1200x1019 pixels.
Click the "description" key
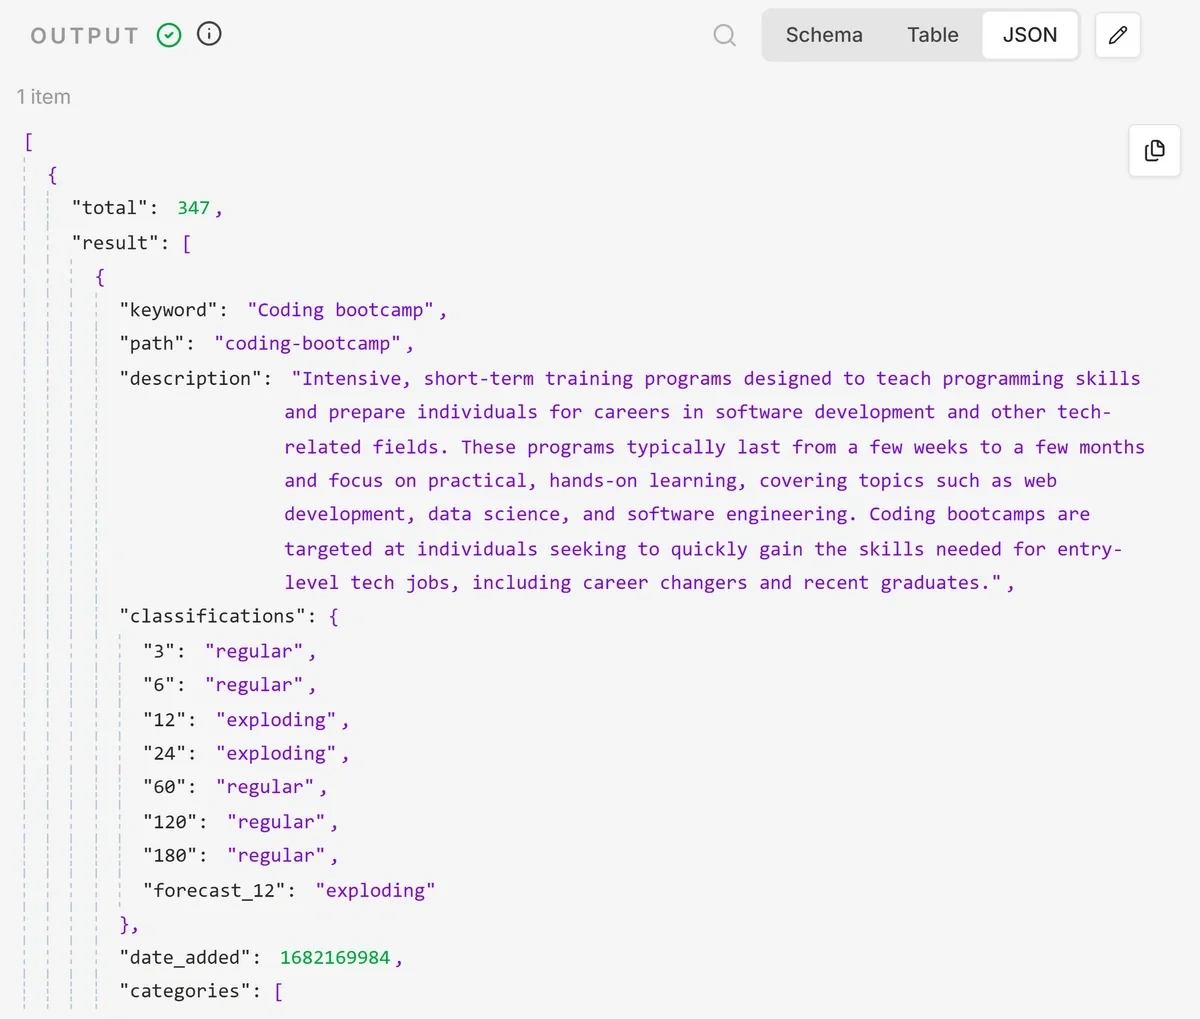(191, 379)
